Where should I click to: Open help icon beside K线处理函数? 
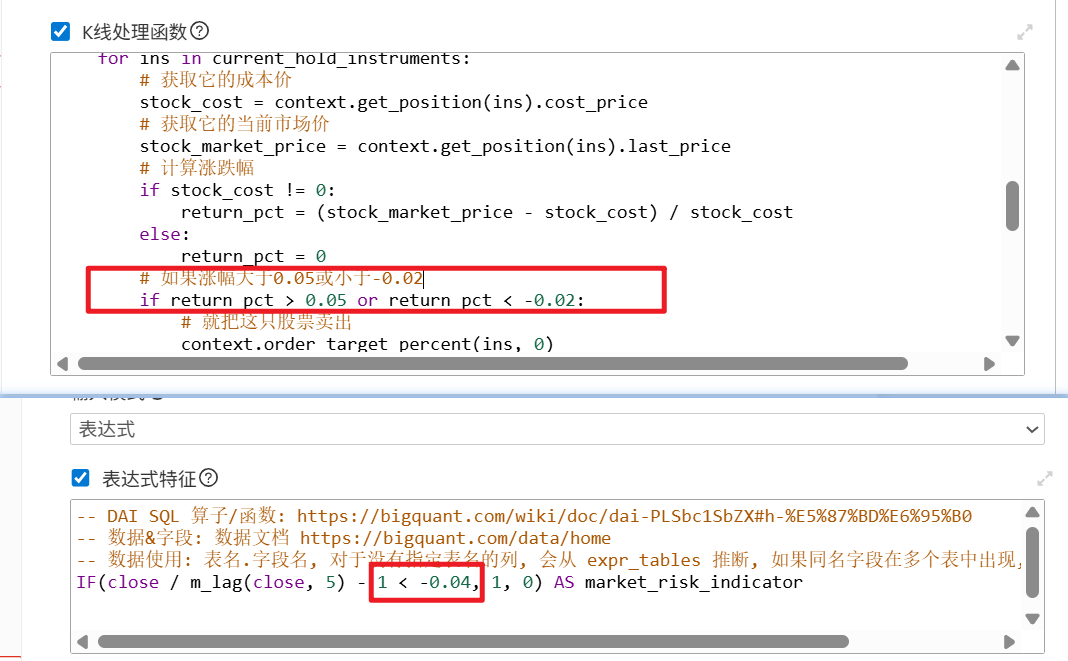coord(199,32)
